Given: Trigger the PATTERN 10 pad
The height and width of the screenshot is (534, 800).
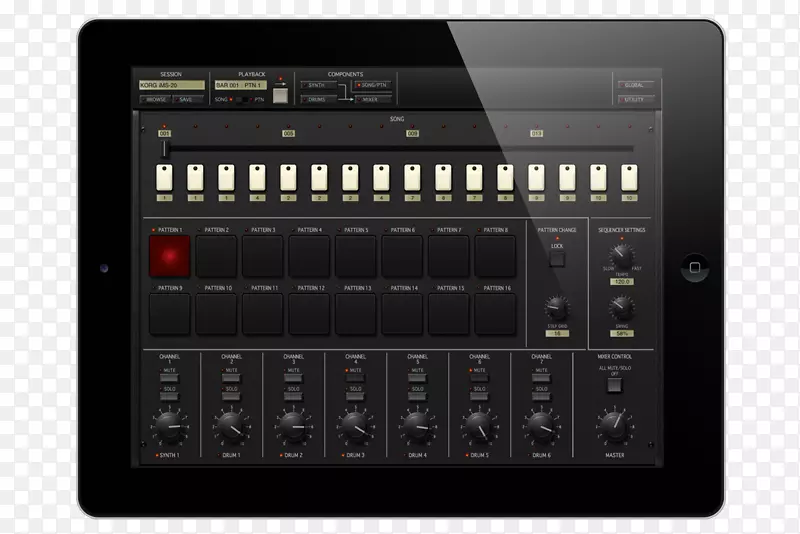Looking at the screenshot, I should coord(216,314).
